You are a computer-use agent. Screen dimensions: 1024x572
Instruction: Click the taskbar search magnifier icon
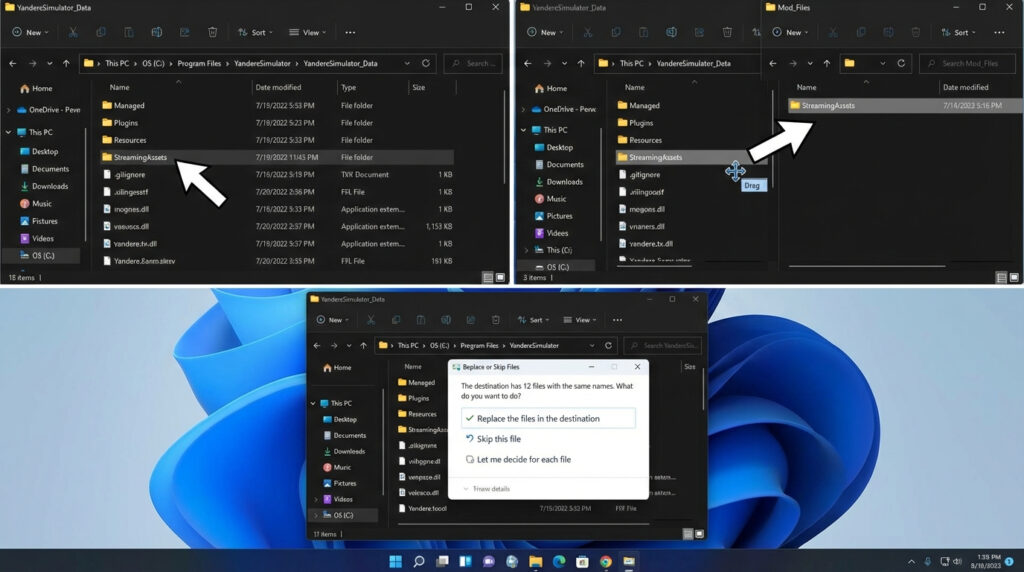(x=419, y=561)
